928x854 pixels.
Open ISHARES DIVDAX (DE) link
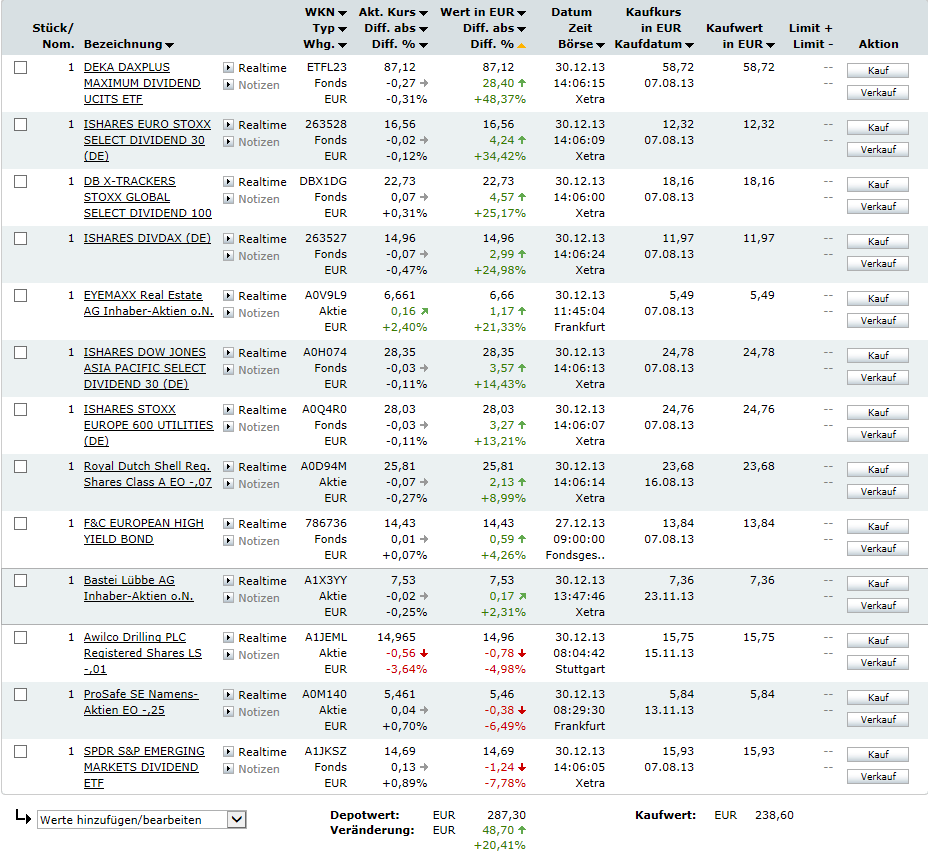(147, 238)
